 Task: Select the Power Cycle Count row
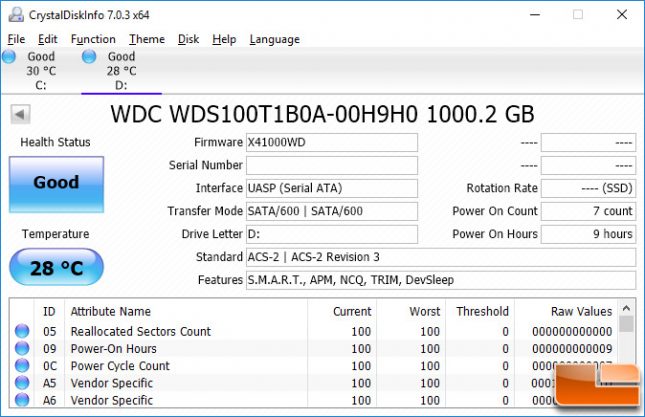(x=313, y=366)
